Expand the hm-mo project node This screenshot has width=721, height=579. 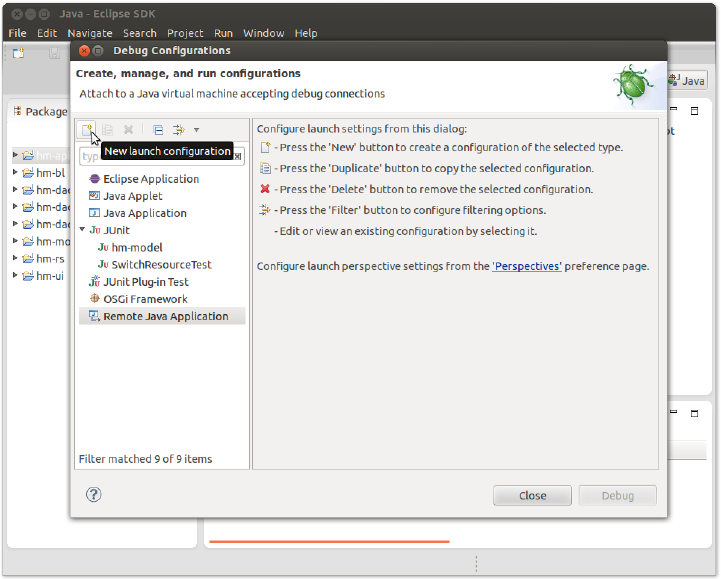coord(15,241)
